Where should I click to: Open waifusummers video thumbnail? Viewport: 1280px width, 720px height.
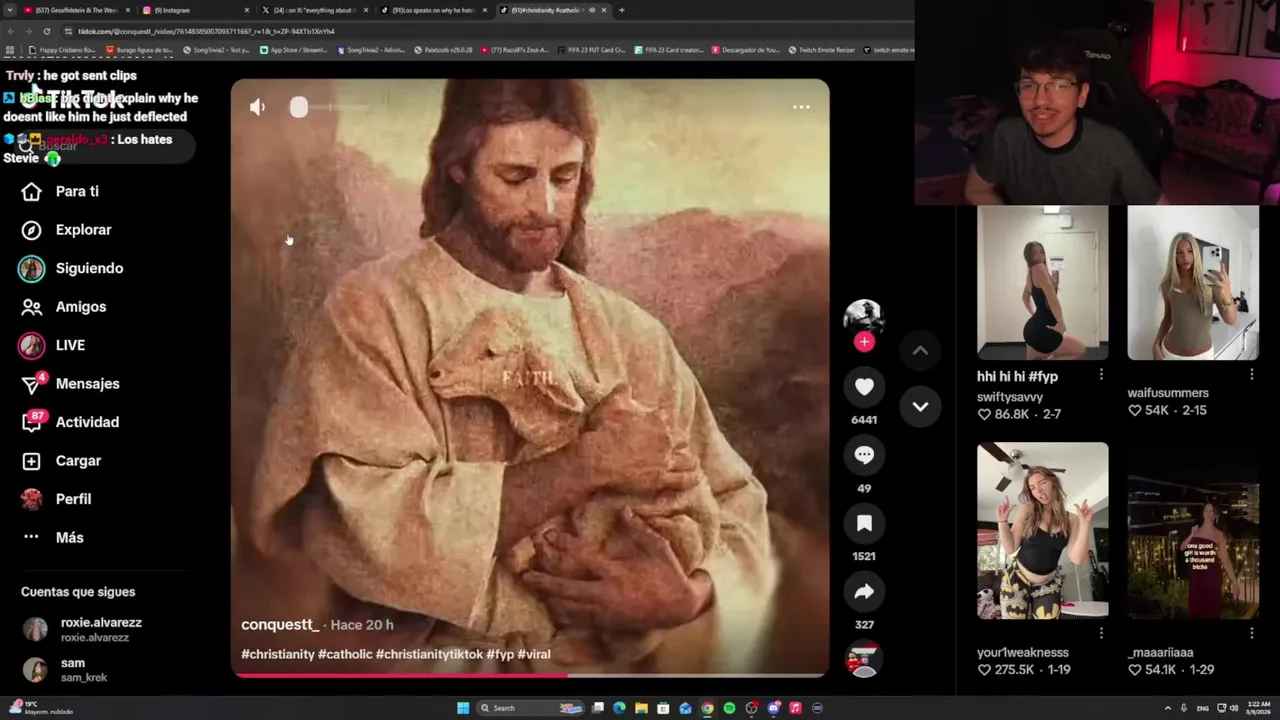click(x=1193, y=283)
